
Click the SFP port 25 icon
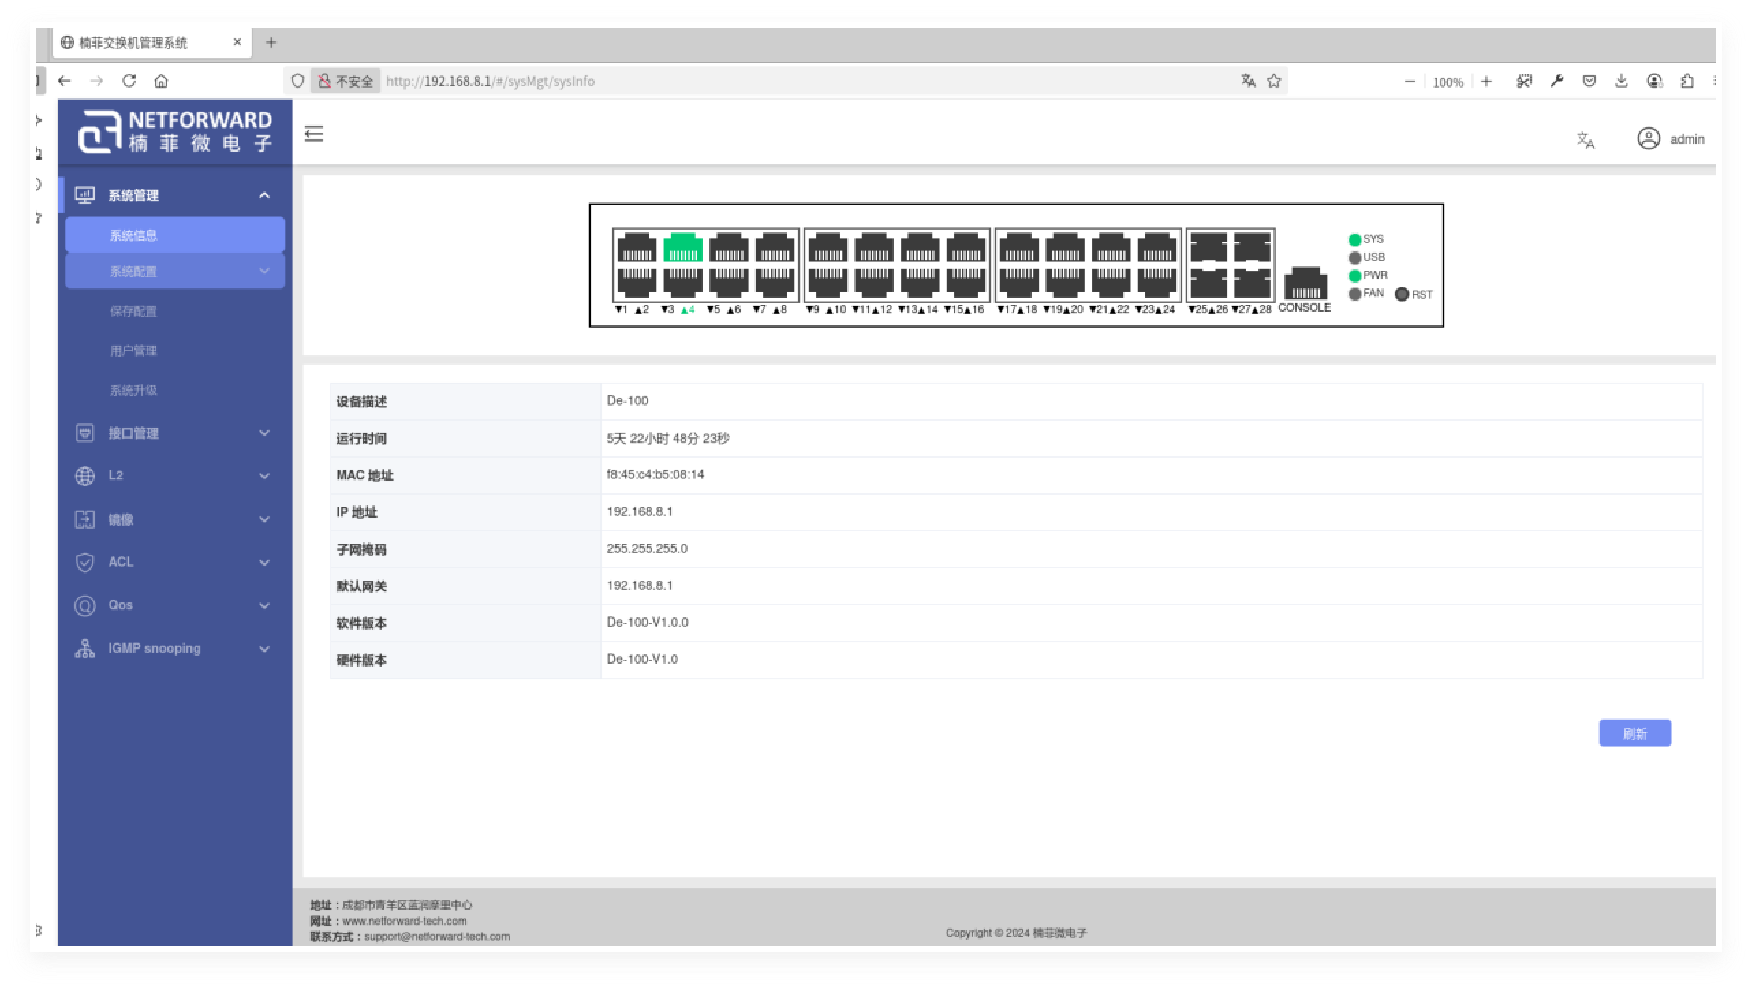click(1208, 282)
